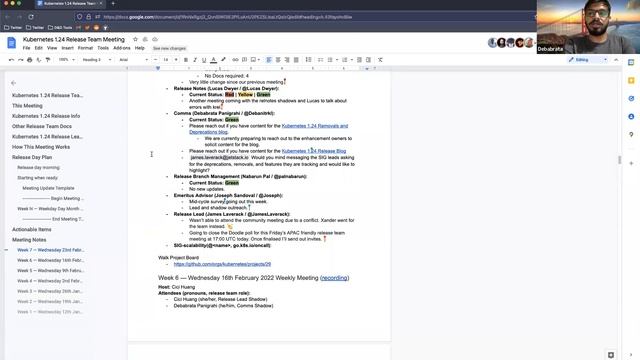640x360 pixels.
Task: Open Google Calendar side panel icon
Action: (631, 62)
